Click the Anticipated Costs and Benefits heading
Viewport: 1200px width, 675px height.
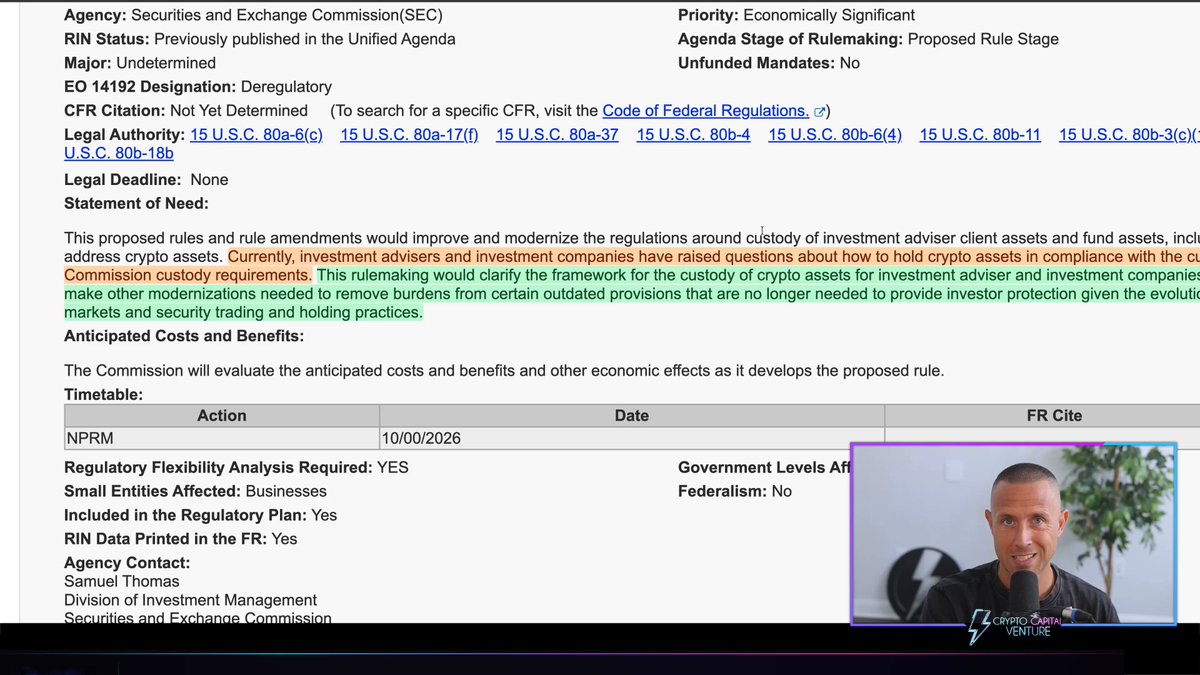(184, 336)
